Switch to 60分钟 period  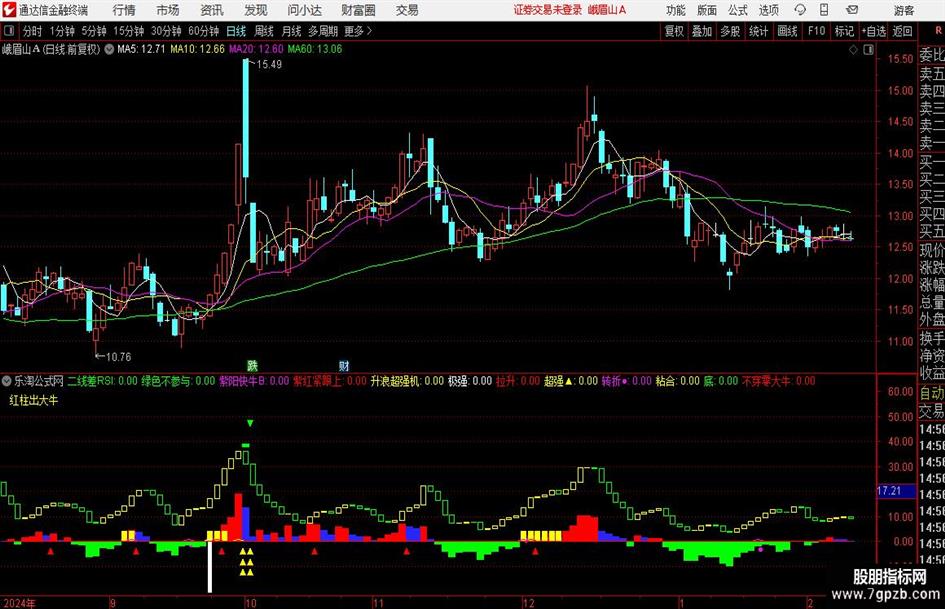204,31
